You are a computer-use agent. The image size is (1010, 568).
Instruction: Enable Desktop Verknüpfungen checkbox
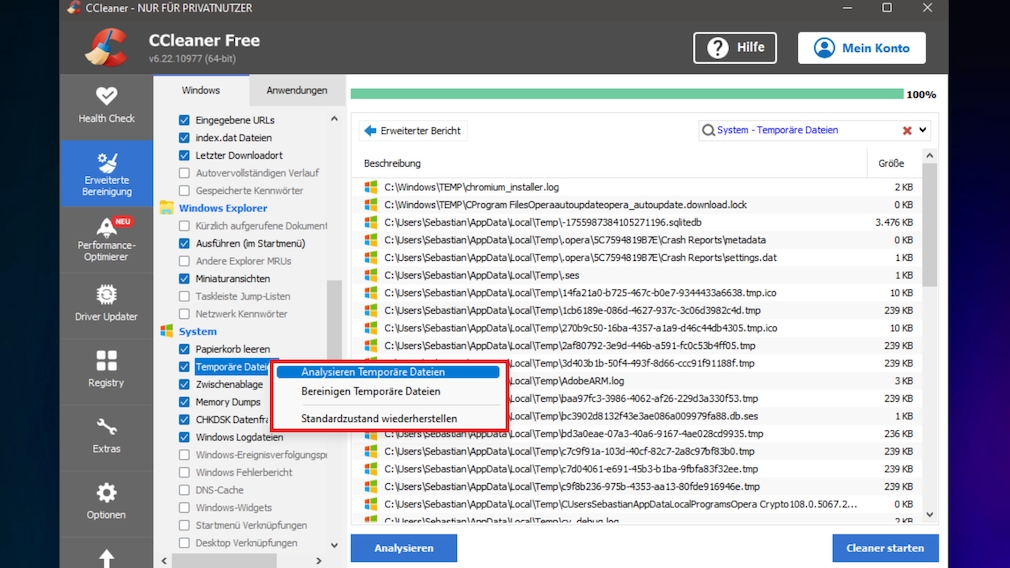click(184, 543)
